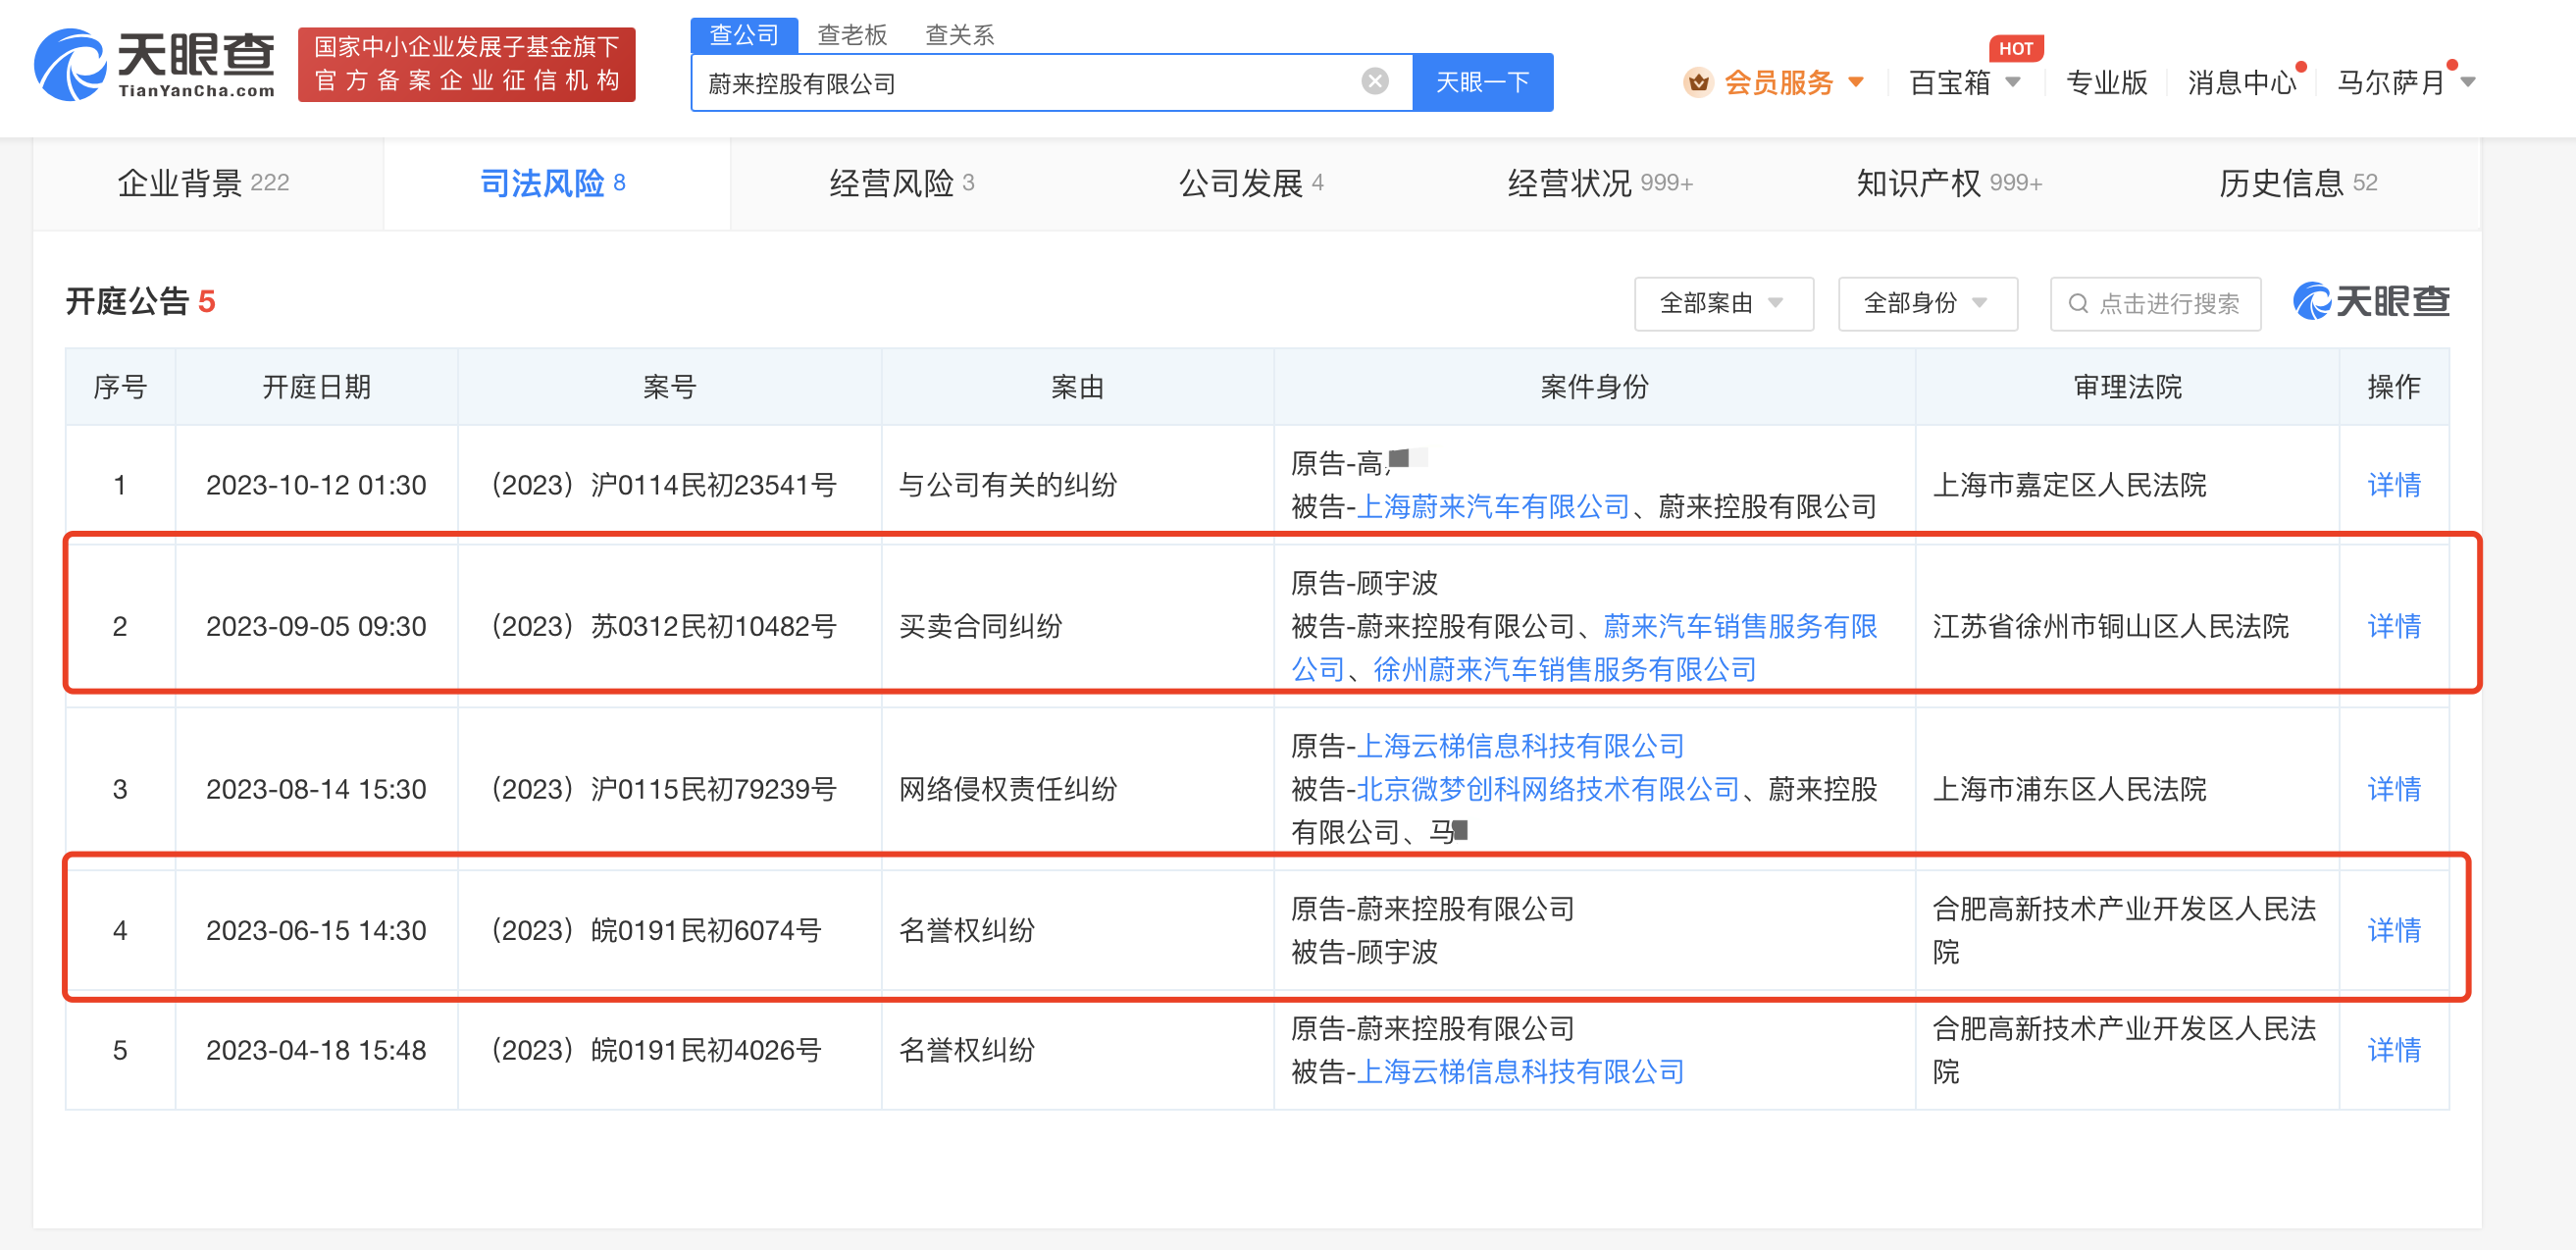2576x1250 pixels.
Task: Switch to the 查老板 search tab
Action: pos(852,35)
